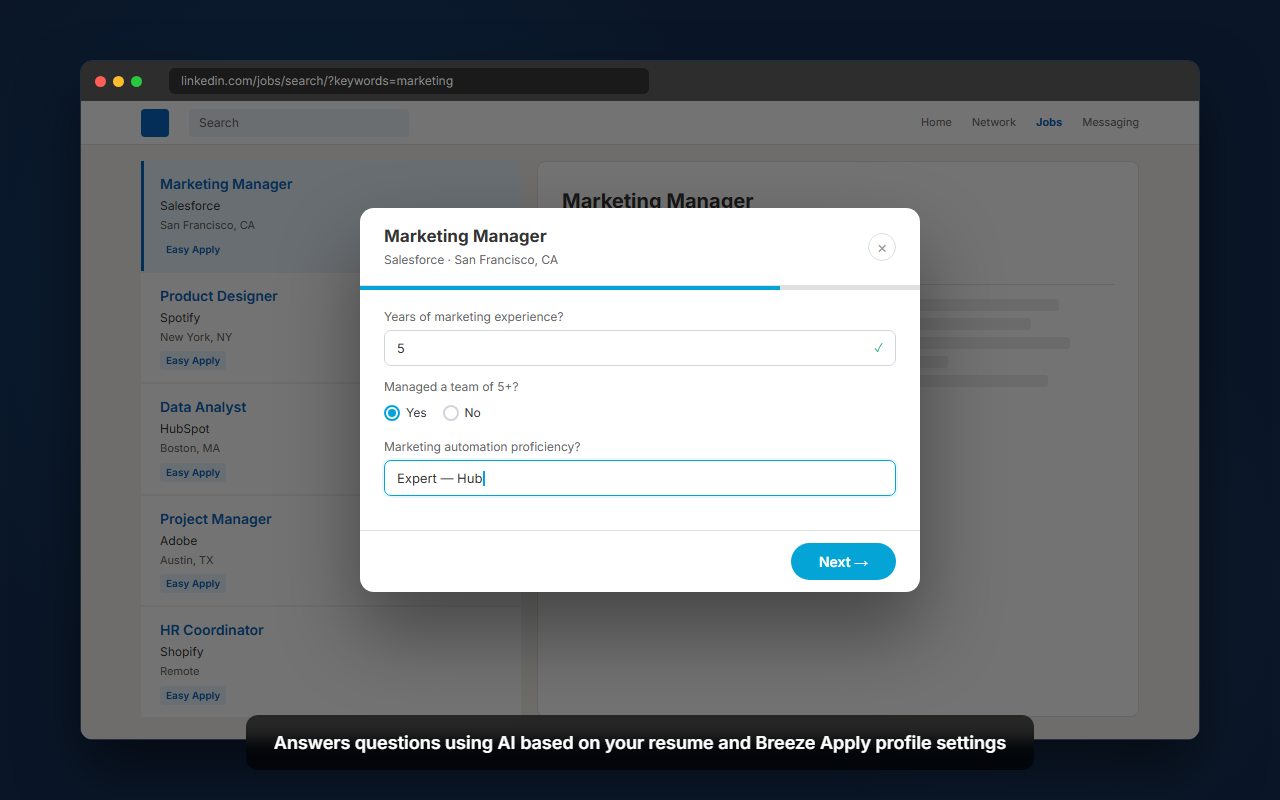Screen dimensions: 1280x800
Task: Open the Network page
Action: (993, 122)
